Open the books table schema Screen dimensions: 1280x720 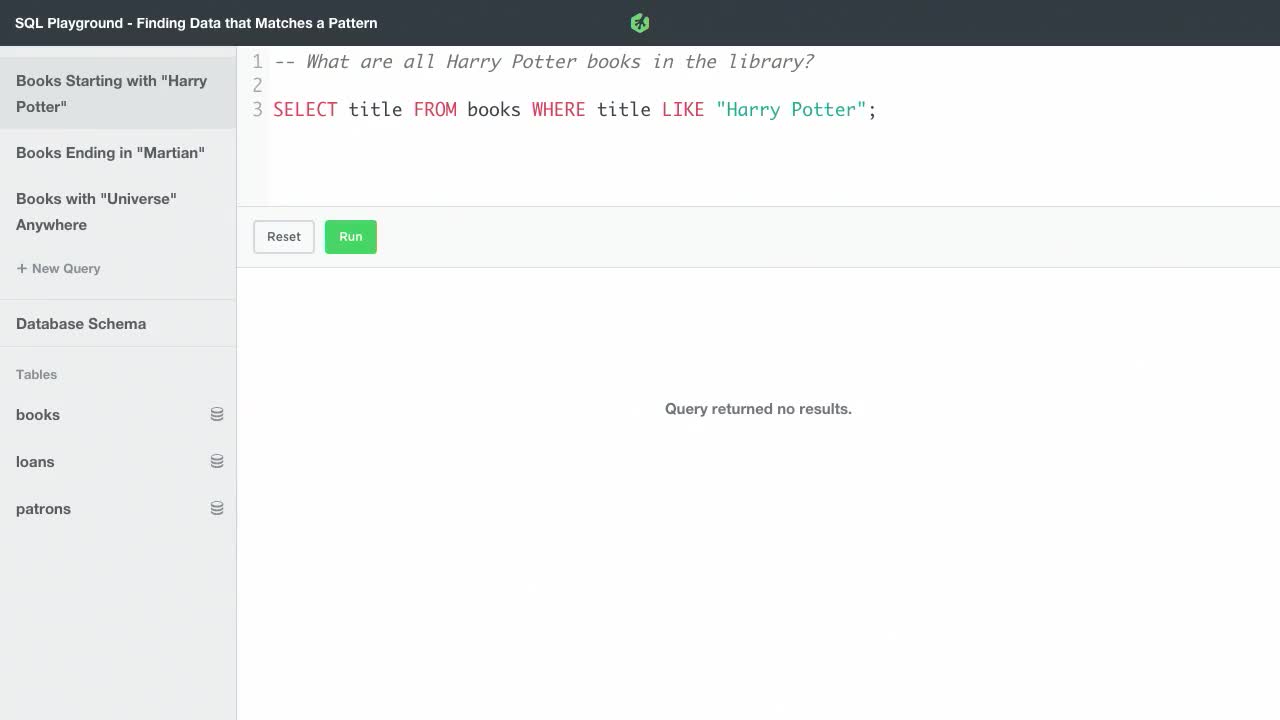(37, 414)
